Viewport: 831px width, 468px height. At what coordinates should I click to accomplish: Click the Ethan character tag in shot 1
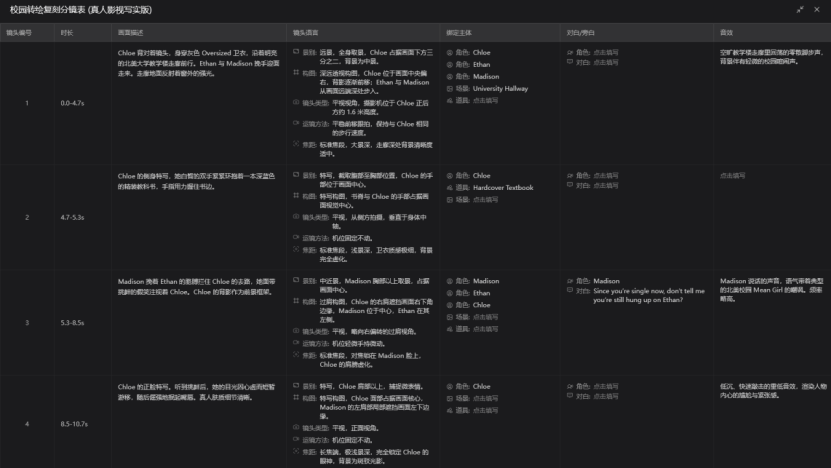pyautogui.click(x=481, y=64)
